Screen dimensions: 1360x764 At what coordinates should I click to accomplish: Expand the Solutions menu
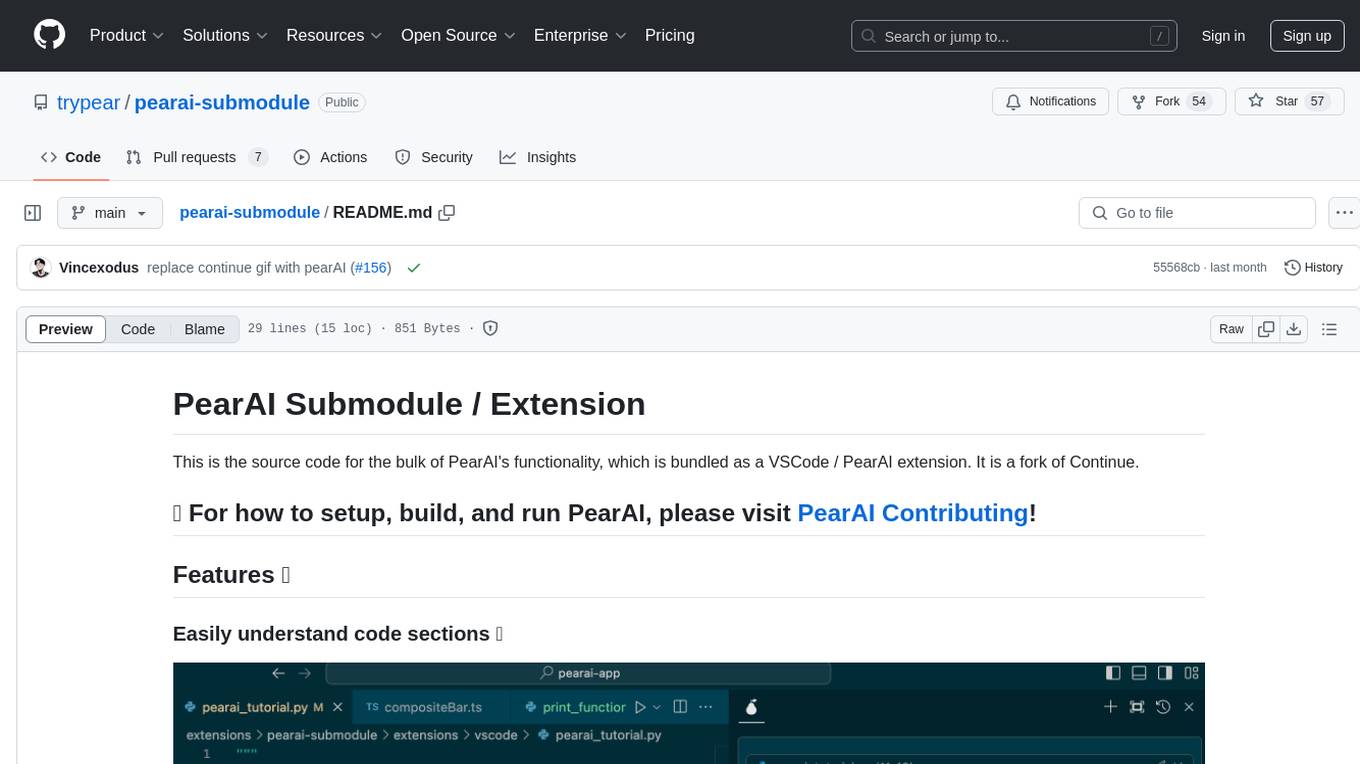(x=225, y=35)
